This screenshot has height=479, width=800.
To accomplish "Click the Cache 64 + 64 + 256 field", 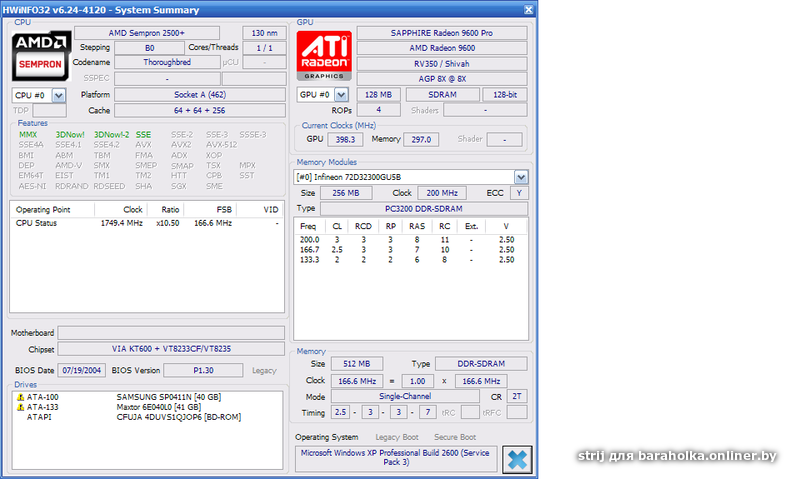I will (200, 110).
